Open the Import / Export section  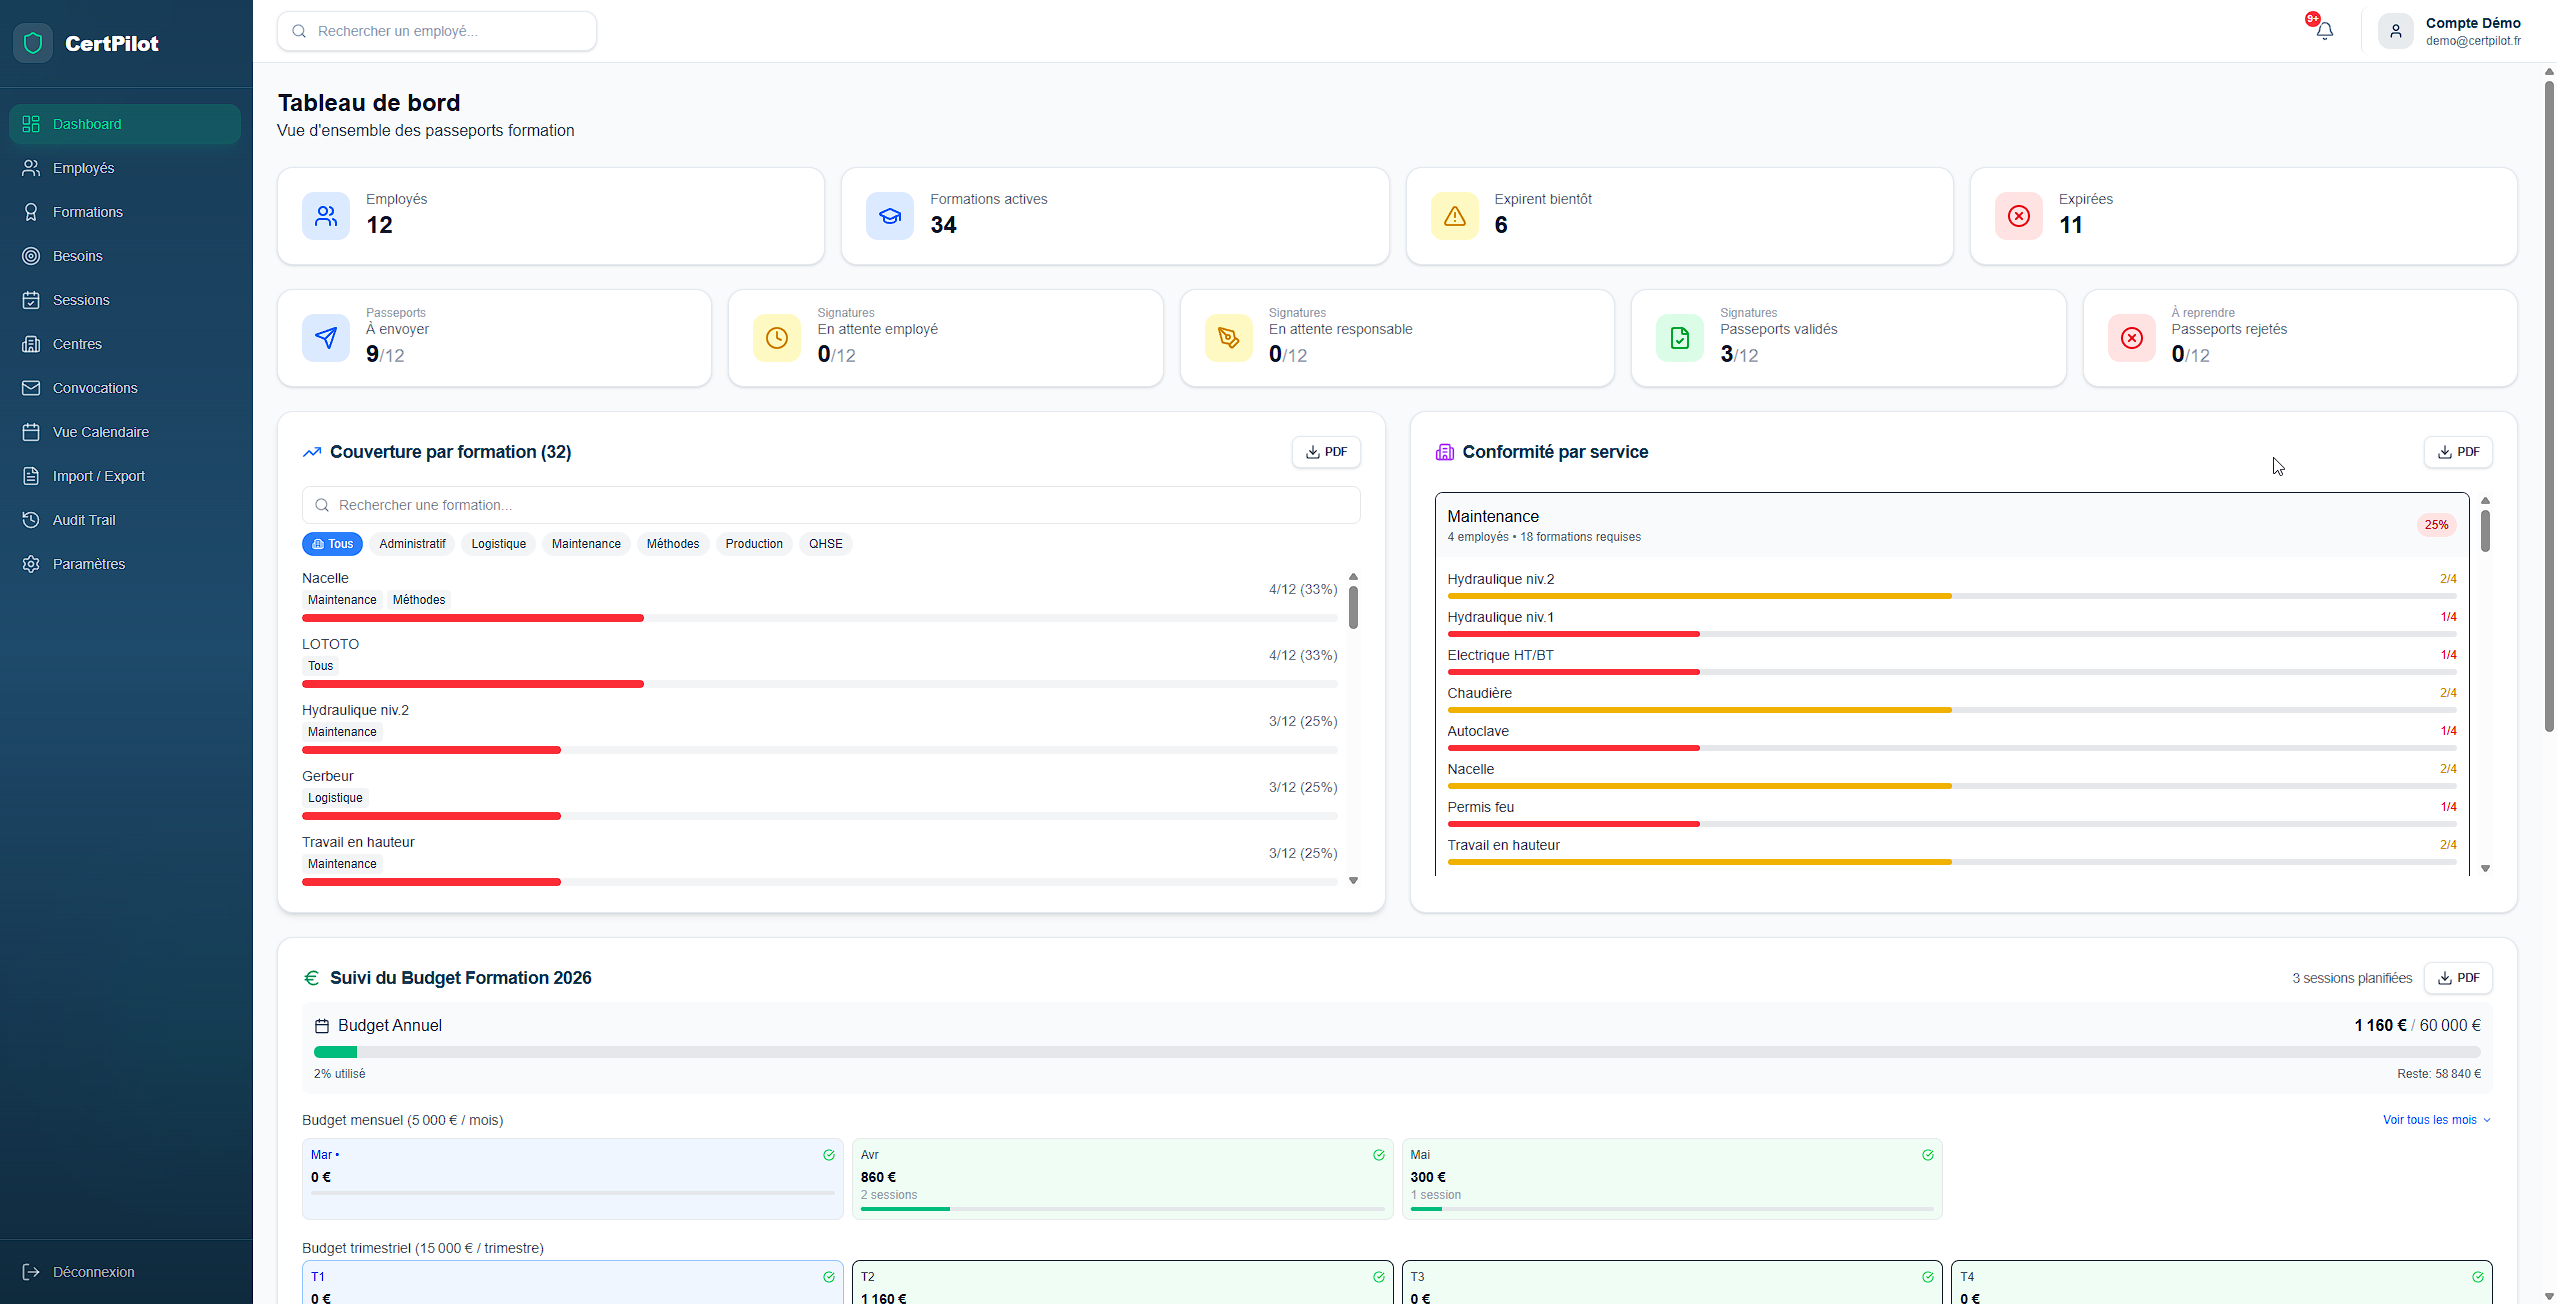[x=97, y=475]
